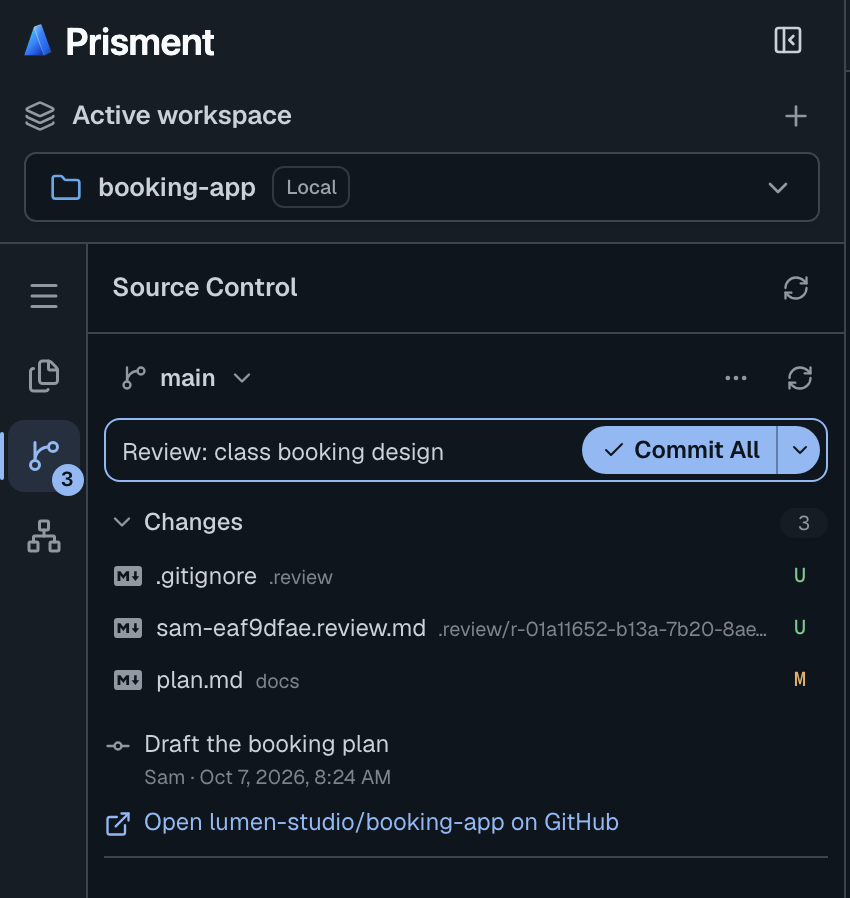Screen dimensions: 850x898
Task: Open the Commit All options arrow
Action: pyautogui.click(x=800, y=450)
